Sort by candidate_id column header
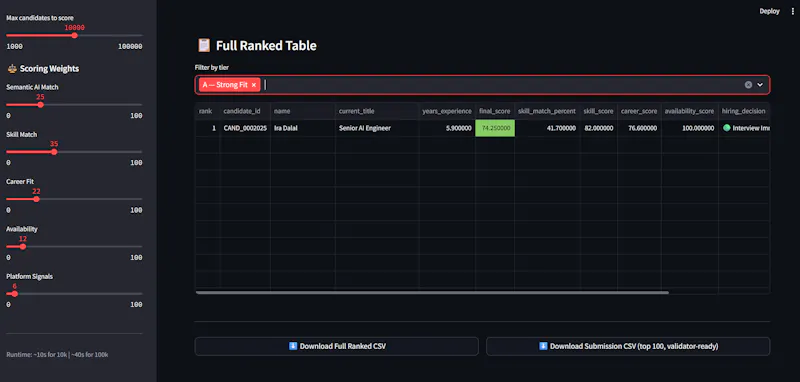The width and height of the screenshot is (800, 382). click(245, 111)
